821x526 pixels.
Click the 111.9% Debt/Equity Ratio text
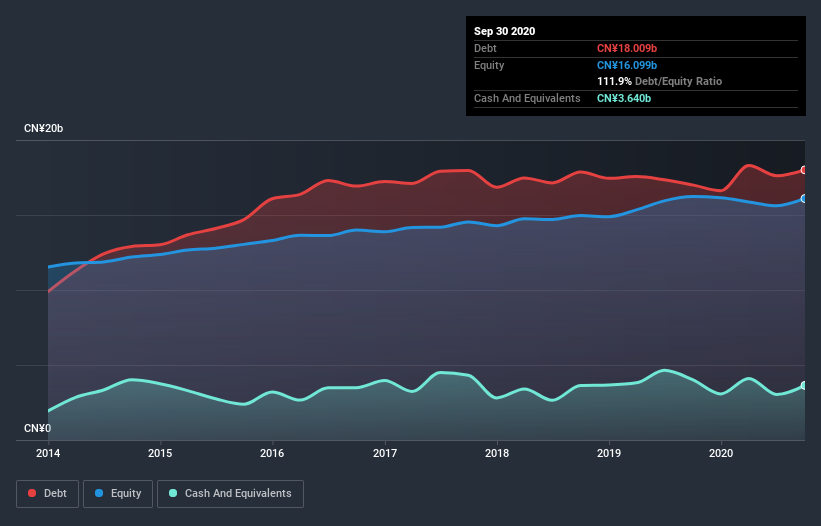tap(659, 82)
